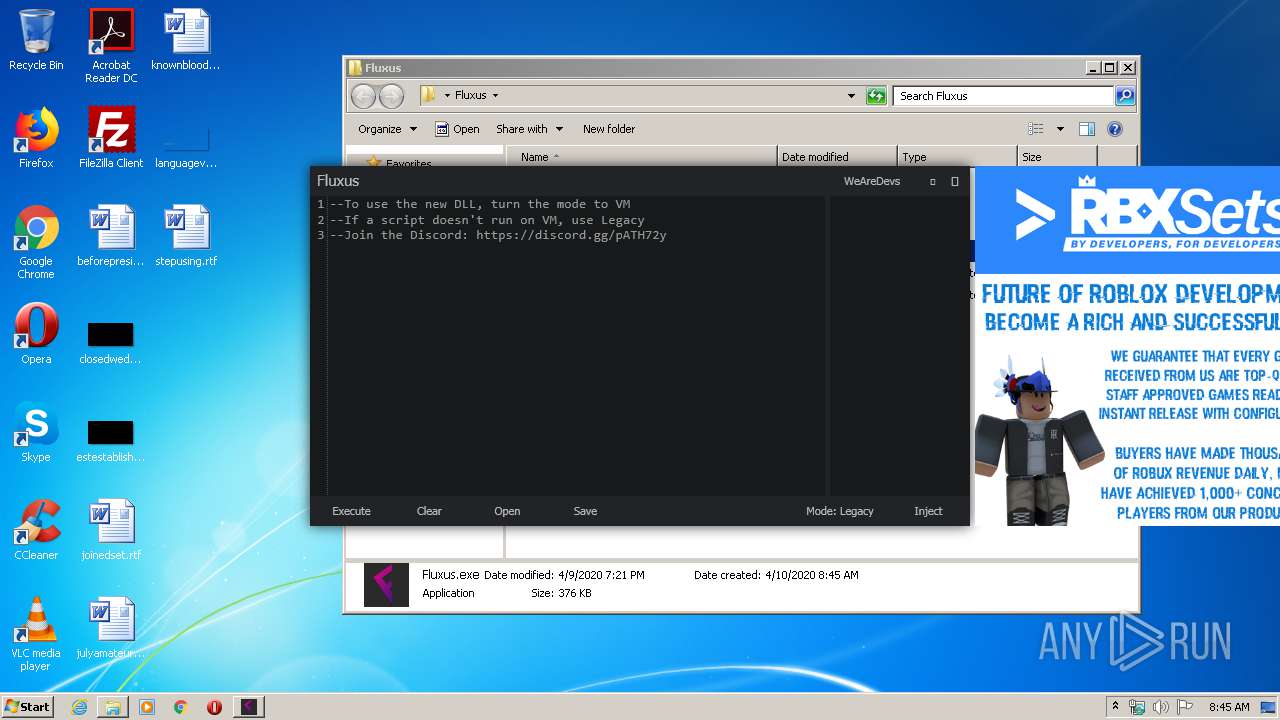Switch to the Fluxus taskbar button
Viewport: 1280px width, 720px height.
click(248, 707)
